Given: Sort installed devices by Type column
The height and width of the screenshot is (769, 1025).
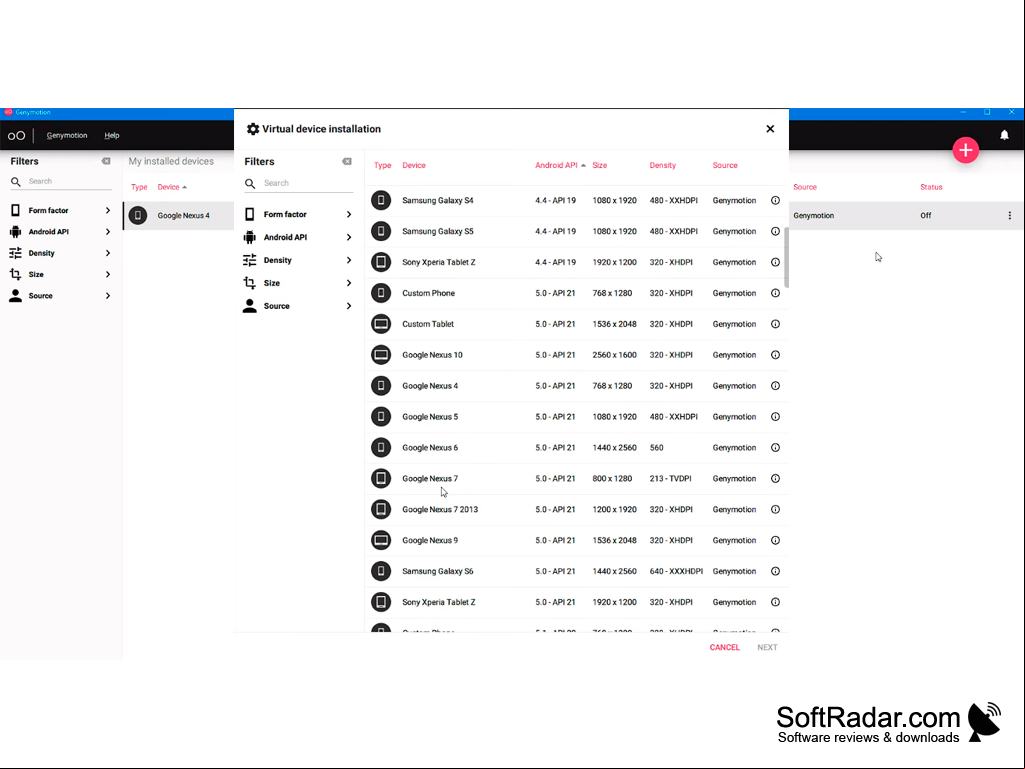Looking at the screenshot, I should pos(139,187).
